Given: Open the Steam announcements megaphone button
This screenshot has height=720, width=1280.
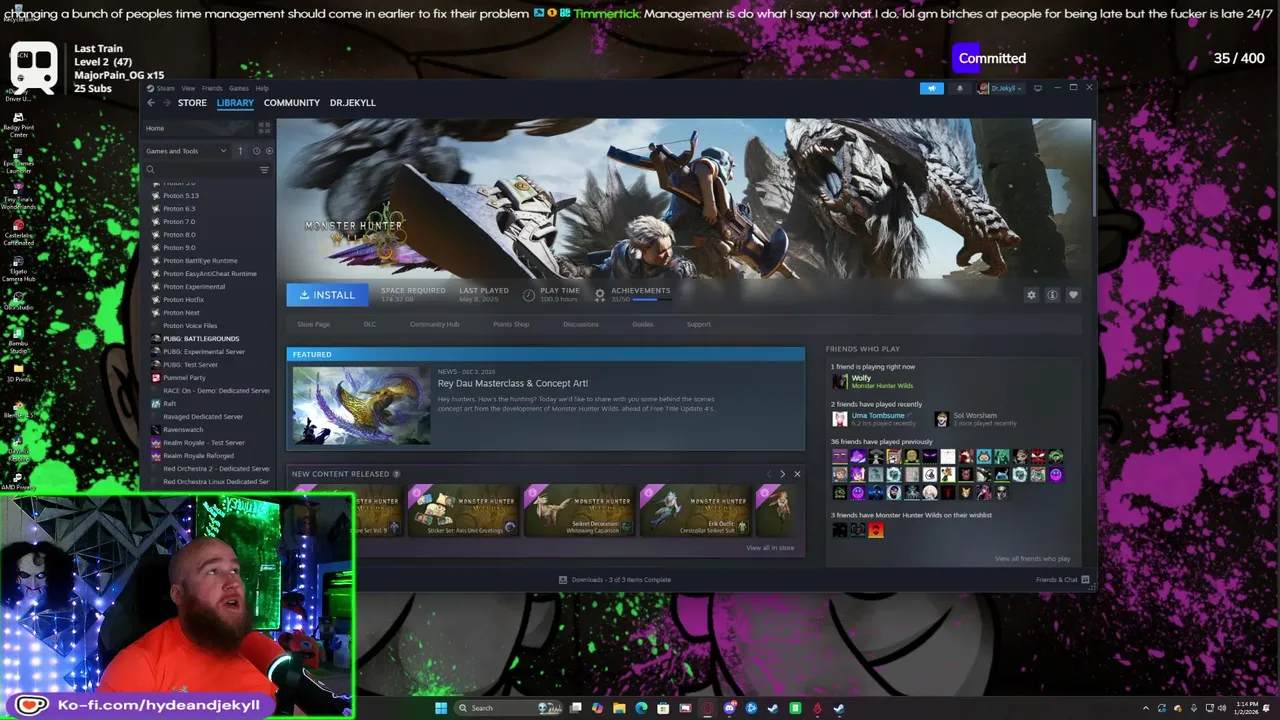Looking at the screenshot, I should [x=931, y=88].
